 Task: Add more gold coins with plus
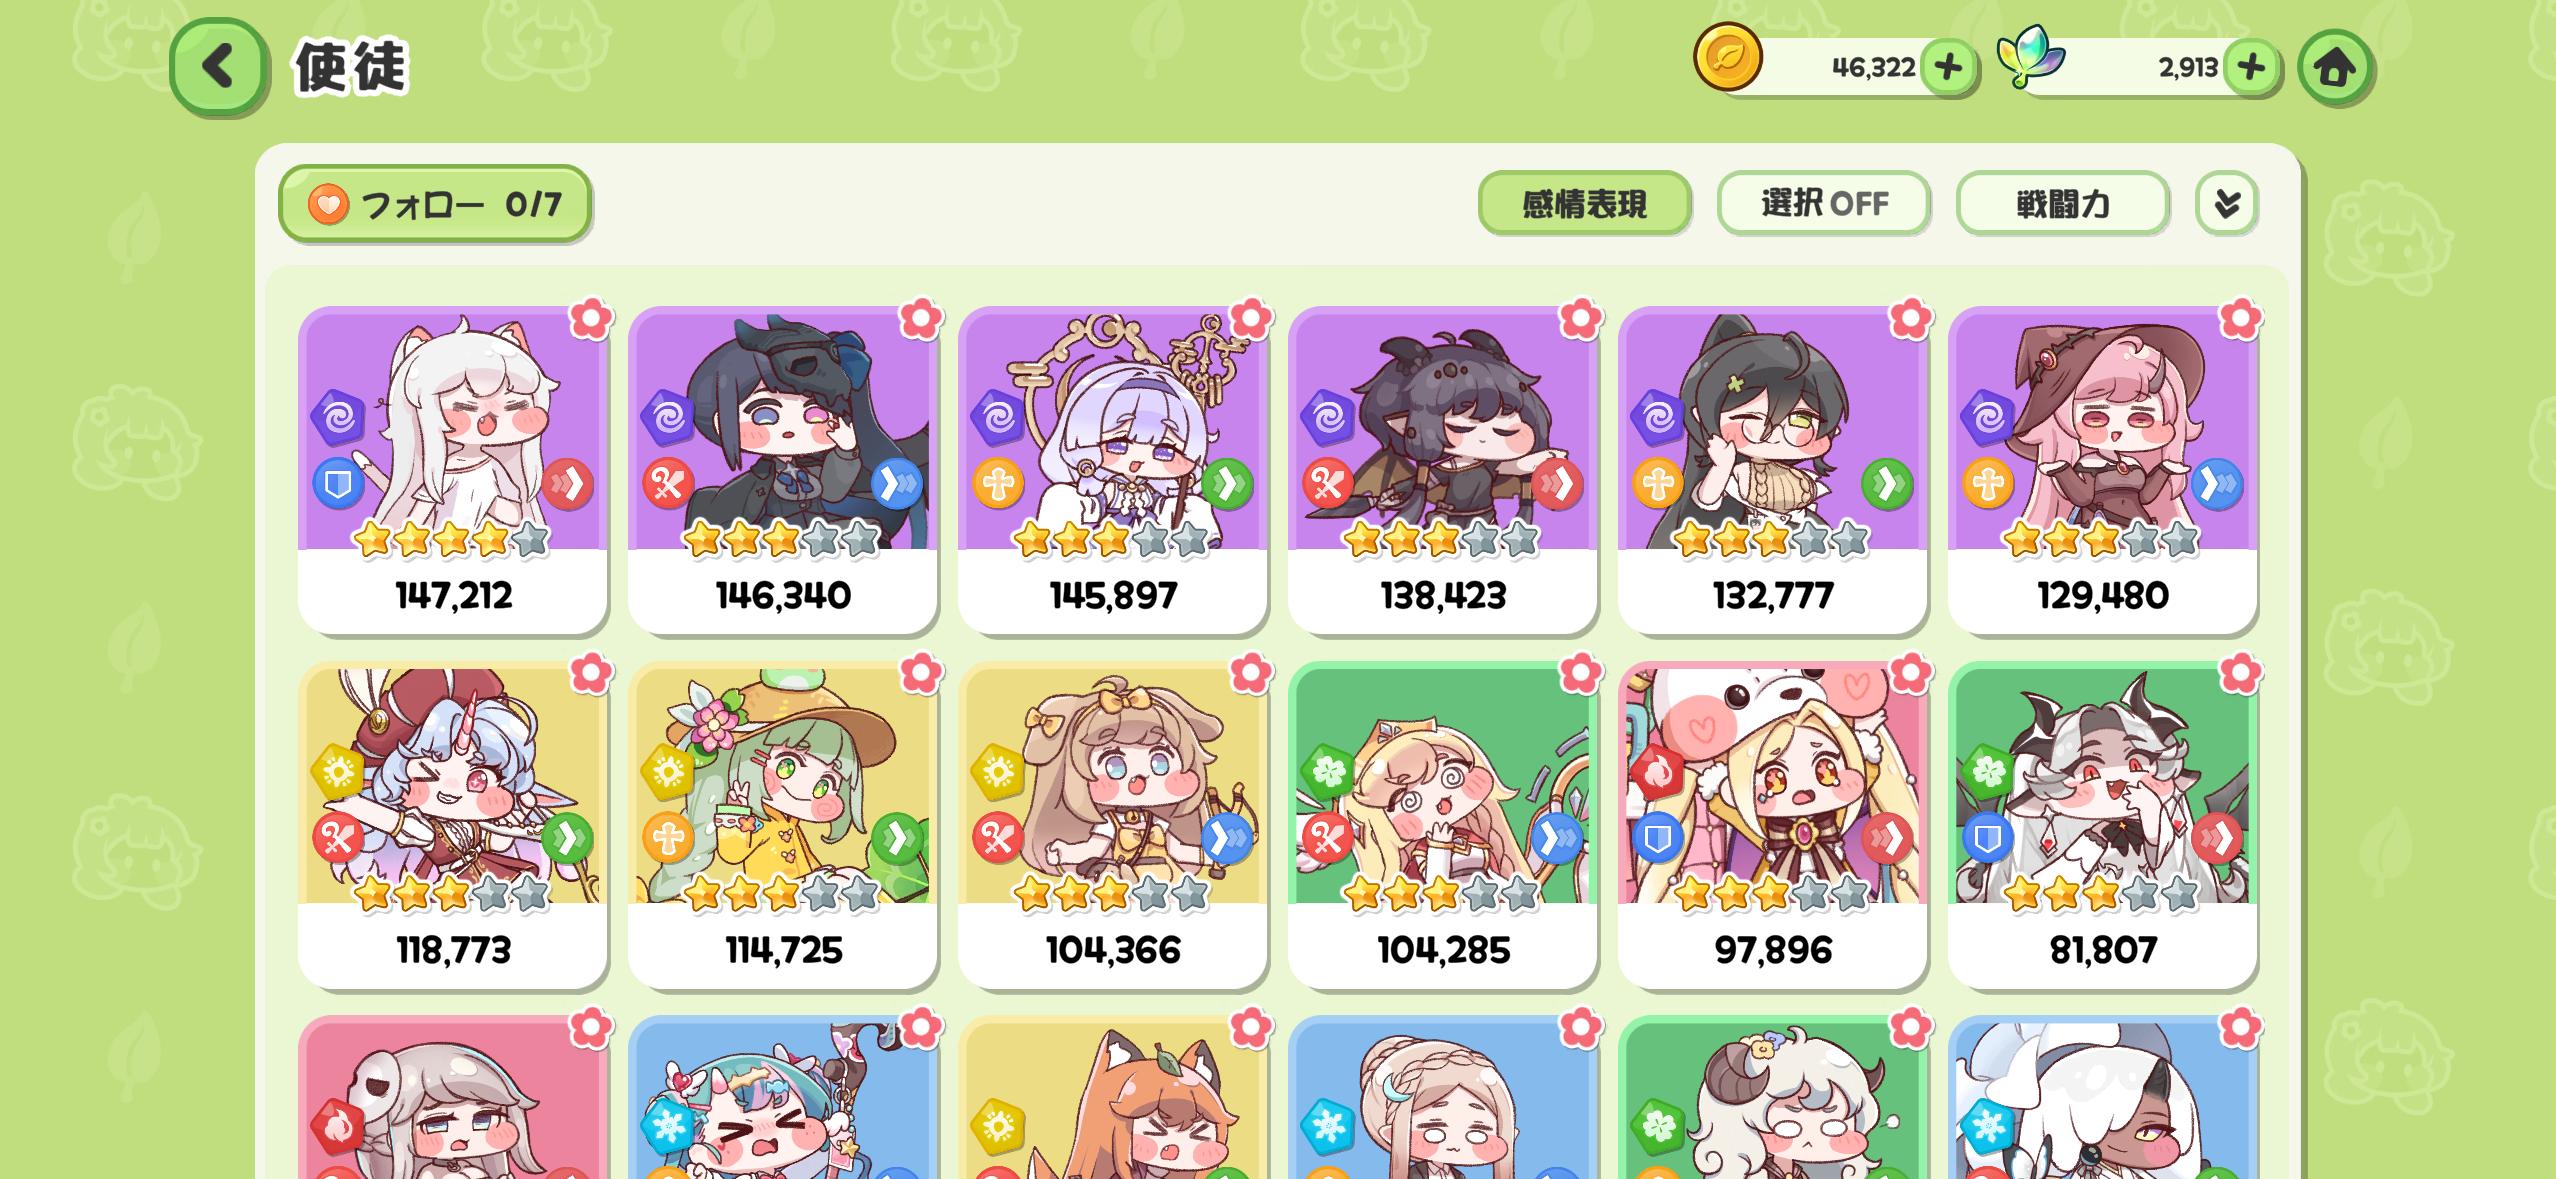tap(1948, 67)
